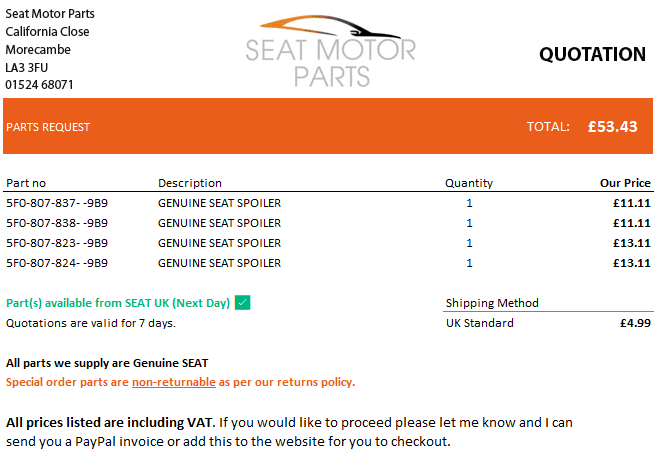
Task: Click the total amount £53.43
Action: click(x=612, y=127)
